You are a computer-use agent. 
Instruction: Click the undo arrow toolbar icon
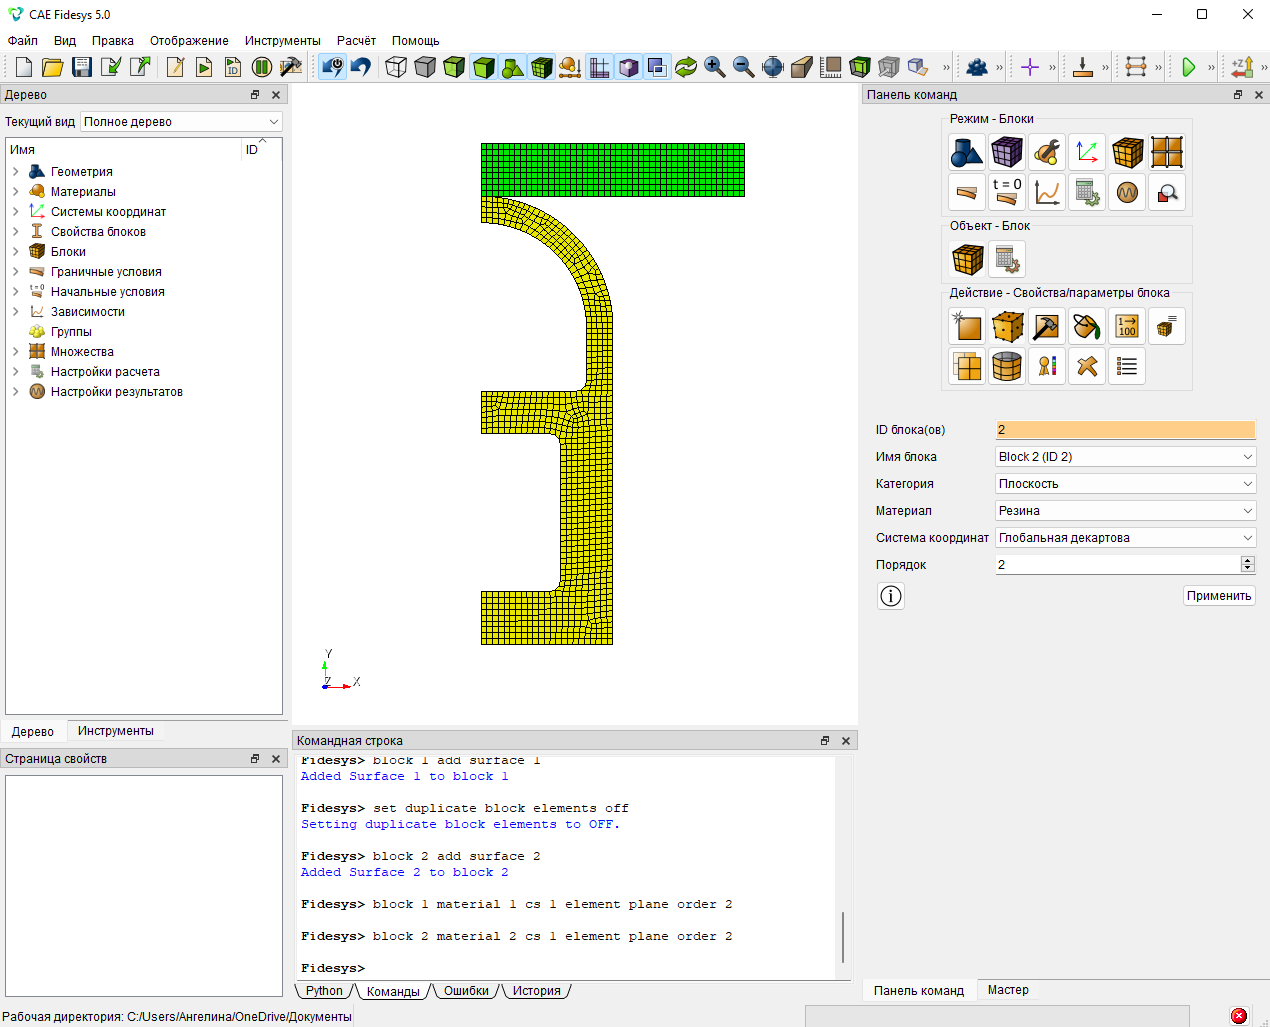point(361,67)
